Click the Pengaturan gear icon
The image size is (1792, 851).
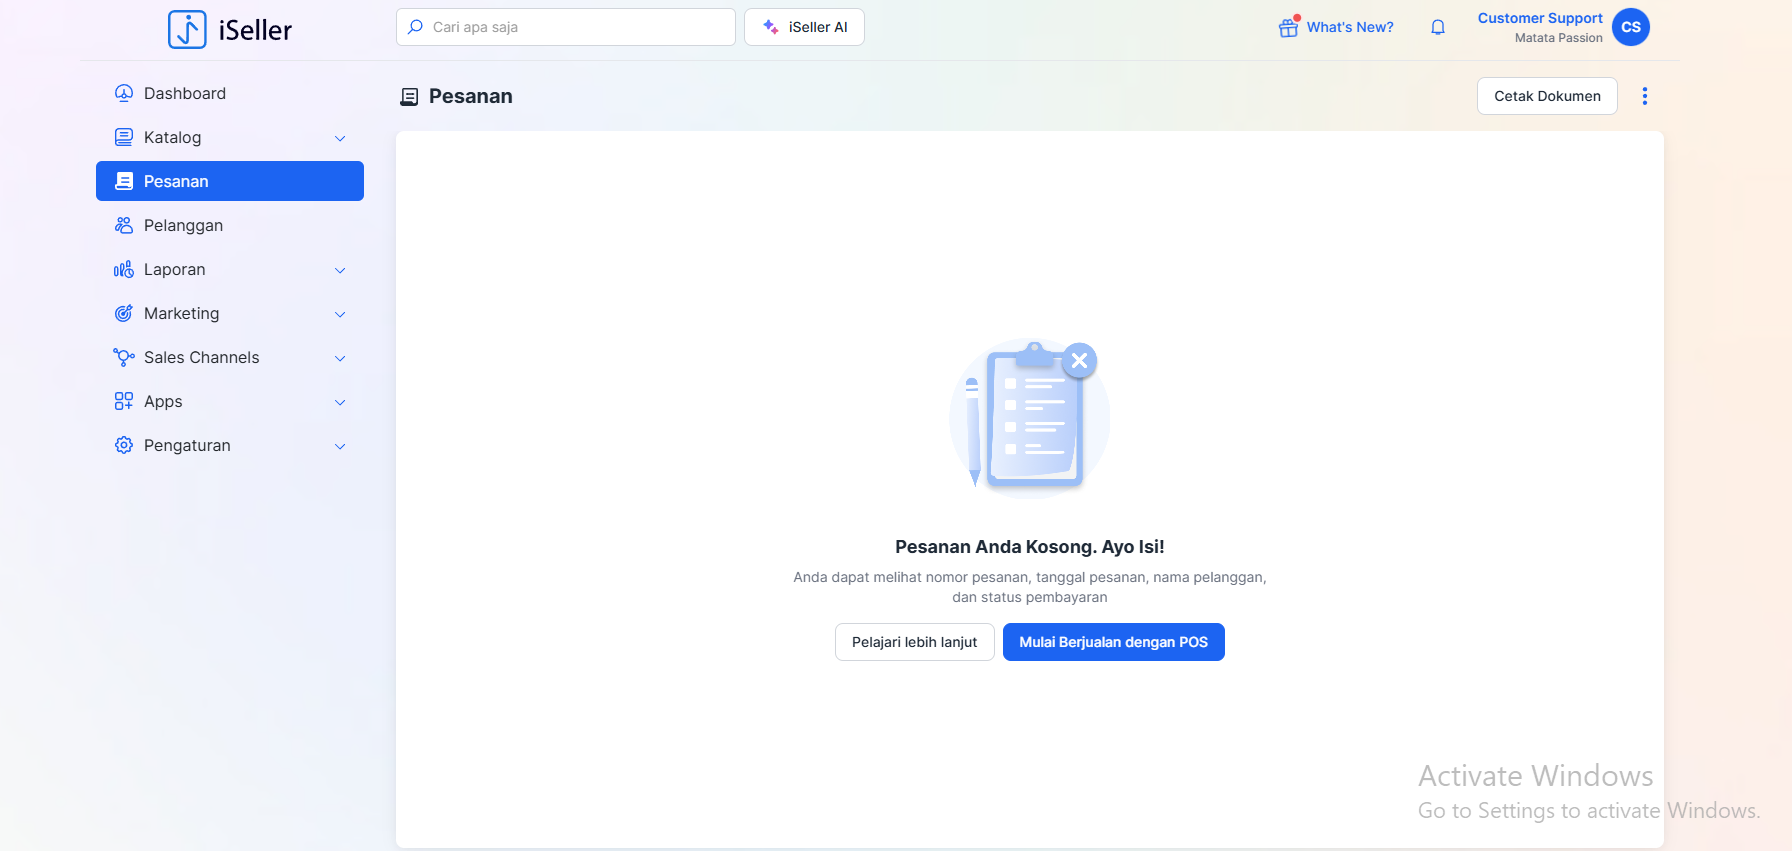(x=124, y=445)
